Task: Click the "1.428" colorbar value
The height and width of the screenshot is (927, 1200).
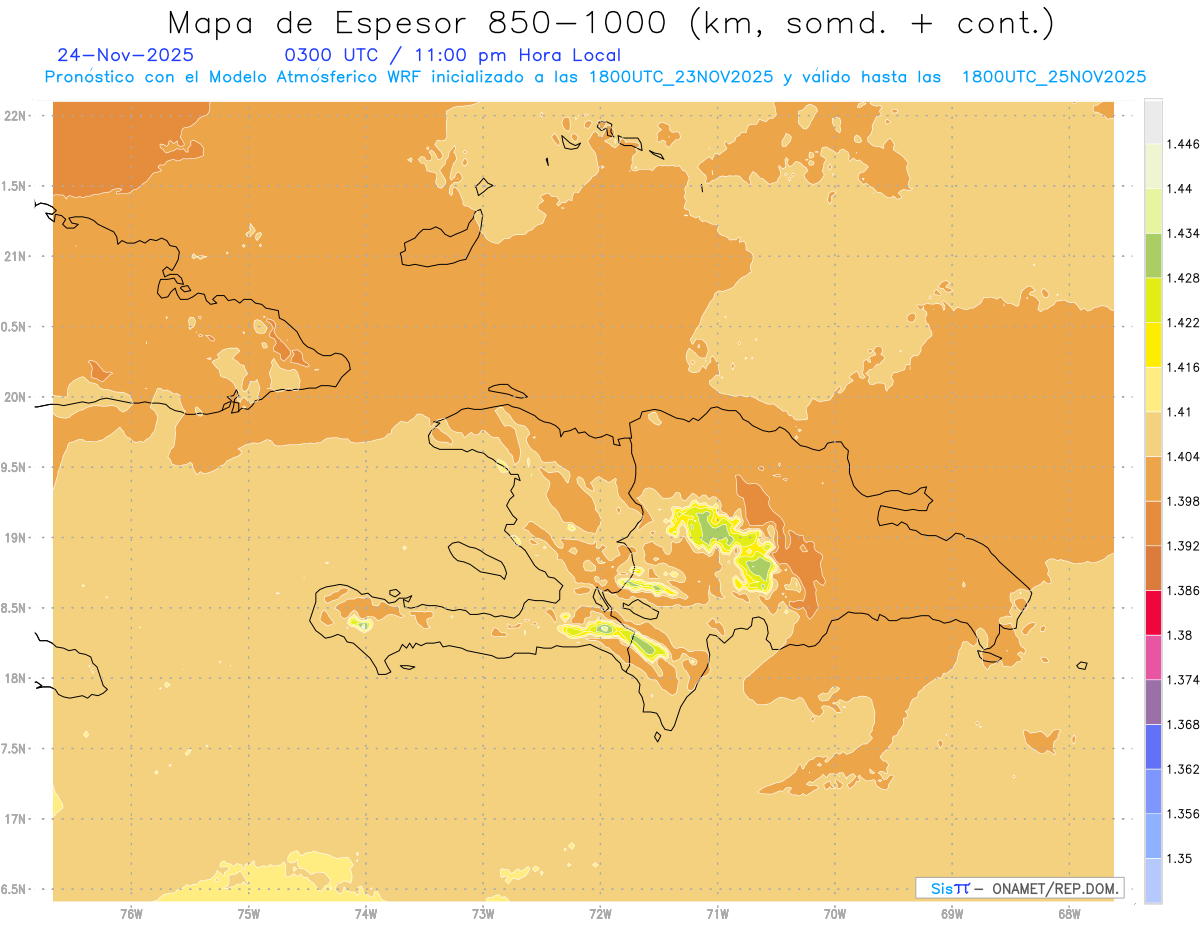Action: click(x=1183, y=278)
